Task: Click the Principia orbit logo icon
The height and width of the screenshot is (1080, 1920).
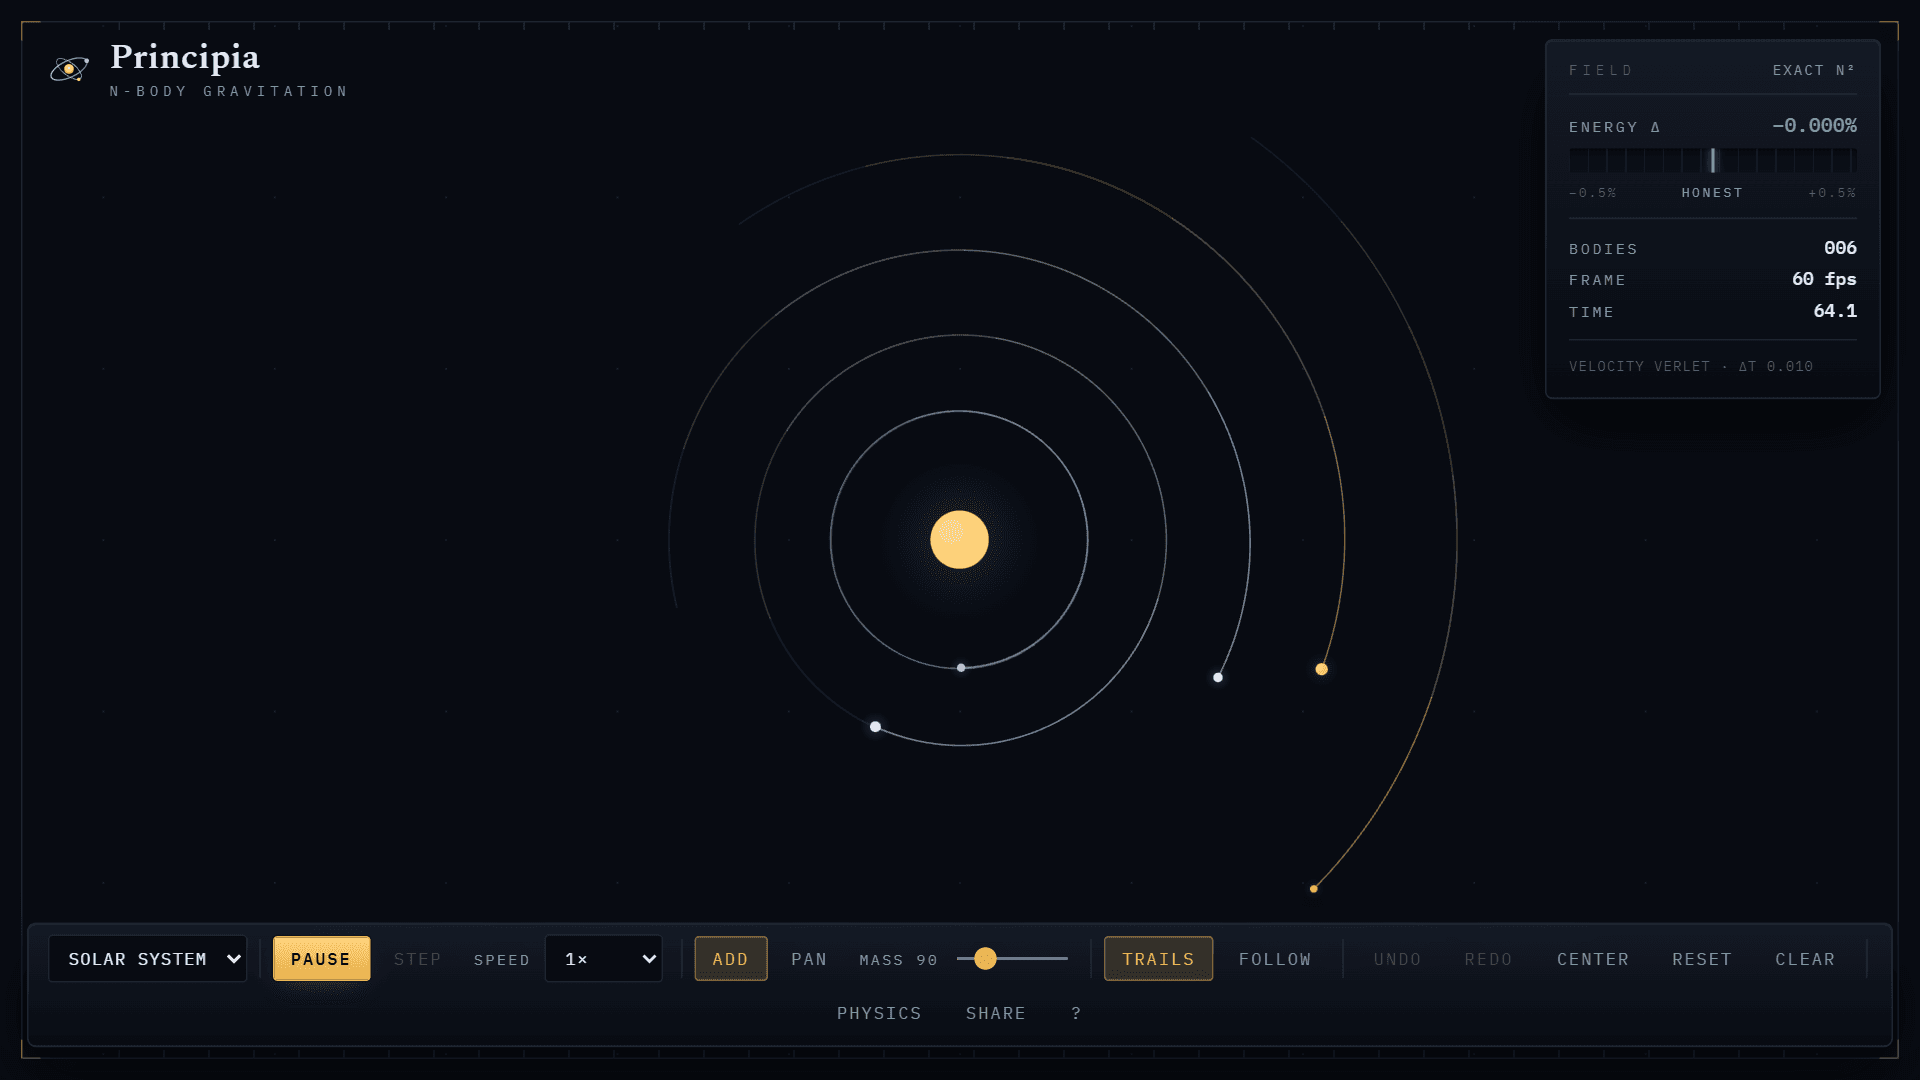Action: (x=69, y=69)
